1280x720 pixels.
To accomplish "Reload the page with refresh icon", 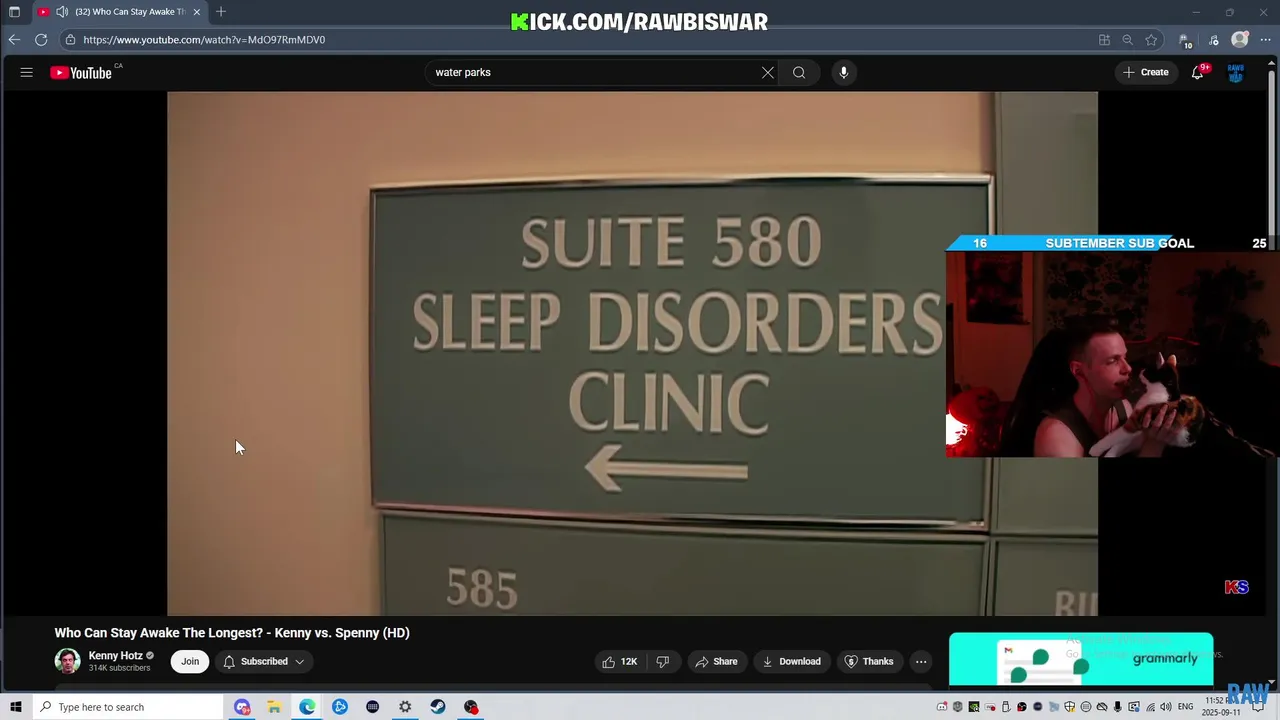I will pos(41,39).
